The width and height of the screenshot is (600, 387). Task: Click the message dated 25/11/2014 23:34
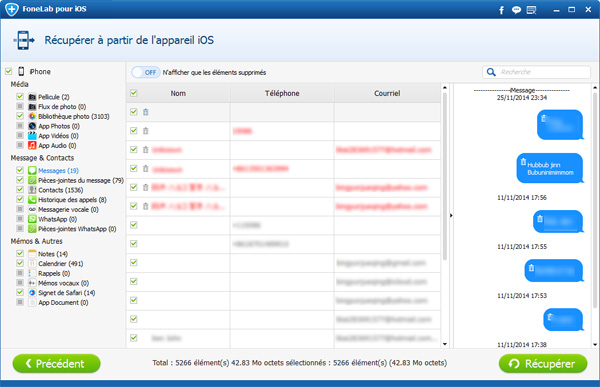[559, 124]
